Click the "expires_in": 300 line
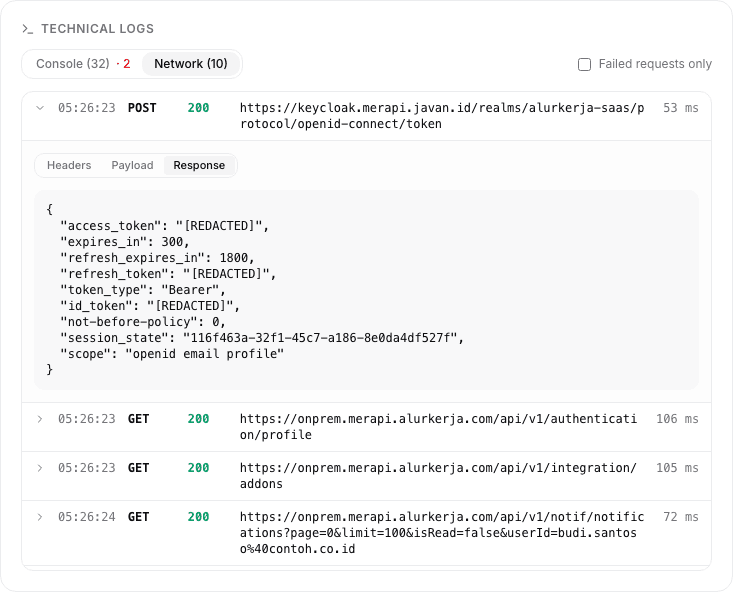 (x=125, y=242)
